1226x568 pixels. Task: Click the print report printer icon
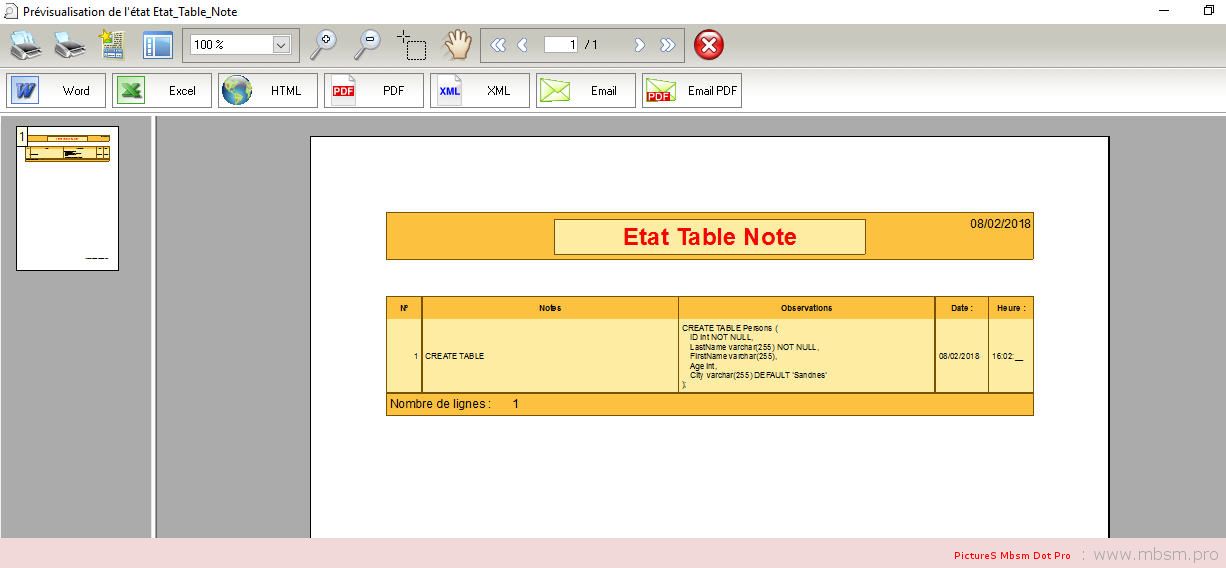pos(26,45)
